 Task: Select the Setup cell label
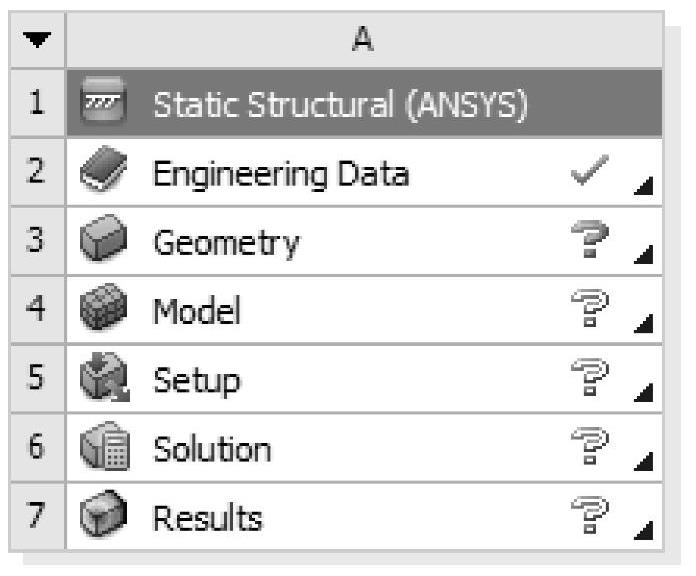click(196, 380)
